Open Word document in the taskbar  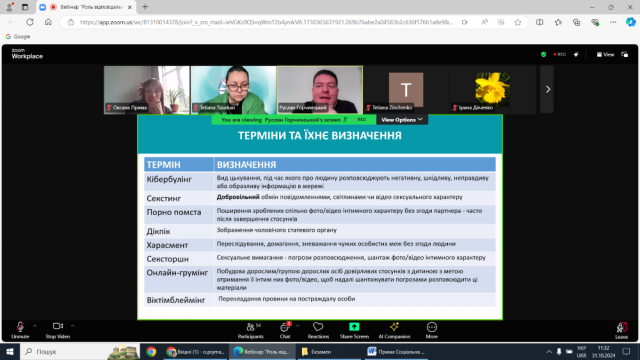pyautogui.click(x=396, y=351)
